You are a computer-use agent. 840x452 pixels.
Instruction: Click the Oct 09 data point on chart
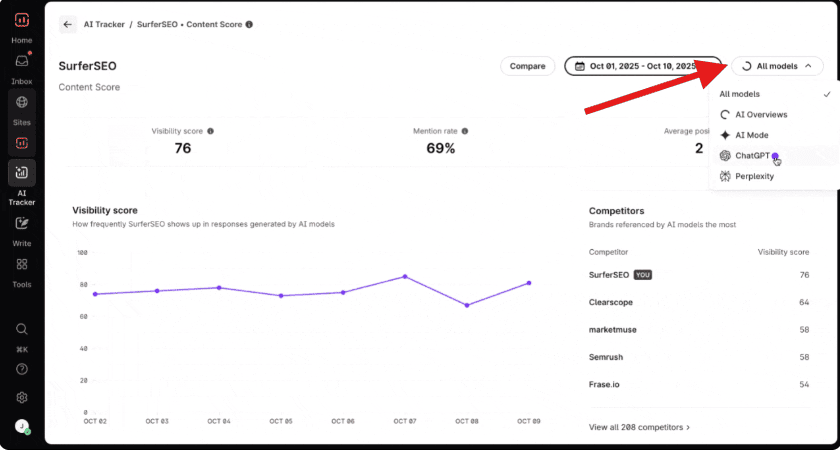pos(529,283)
